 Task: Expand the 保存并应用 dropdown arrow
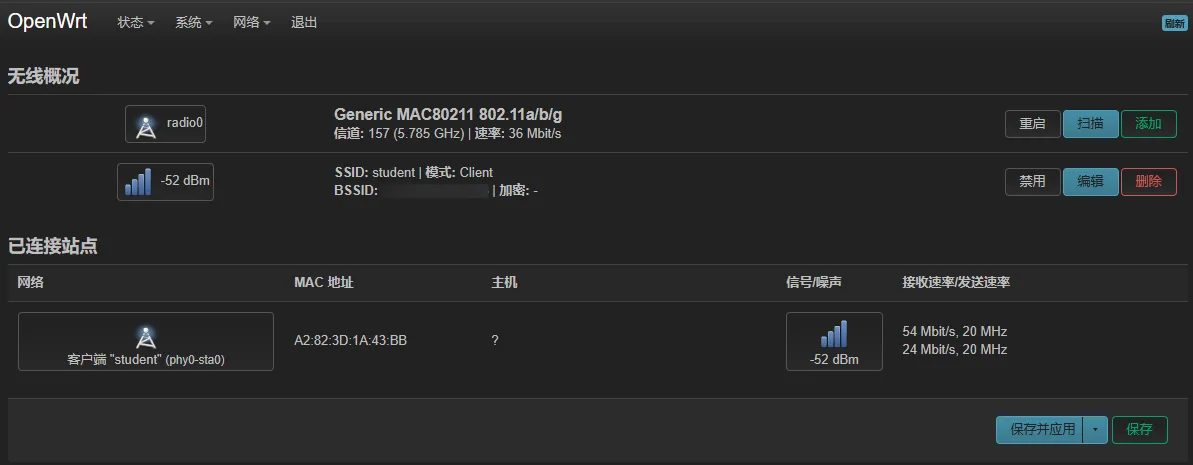click(1094, 430)
